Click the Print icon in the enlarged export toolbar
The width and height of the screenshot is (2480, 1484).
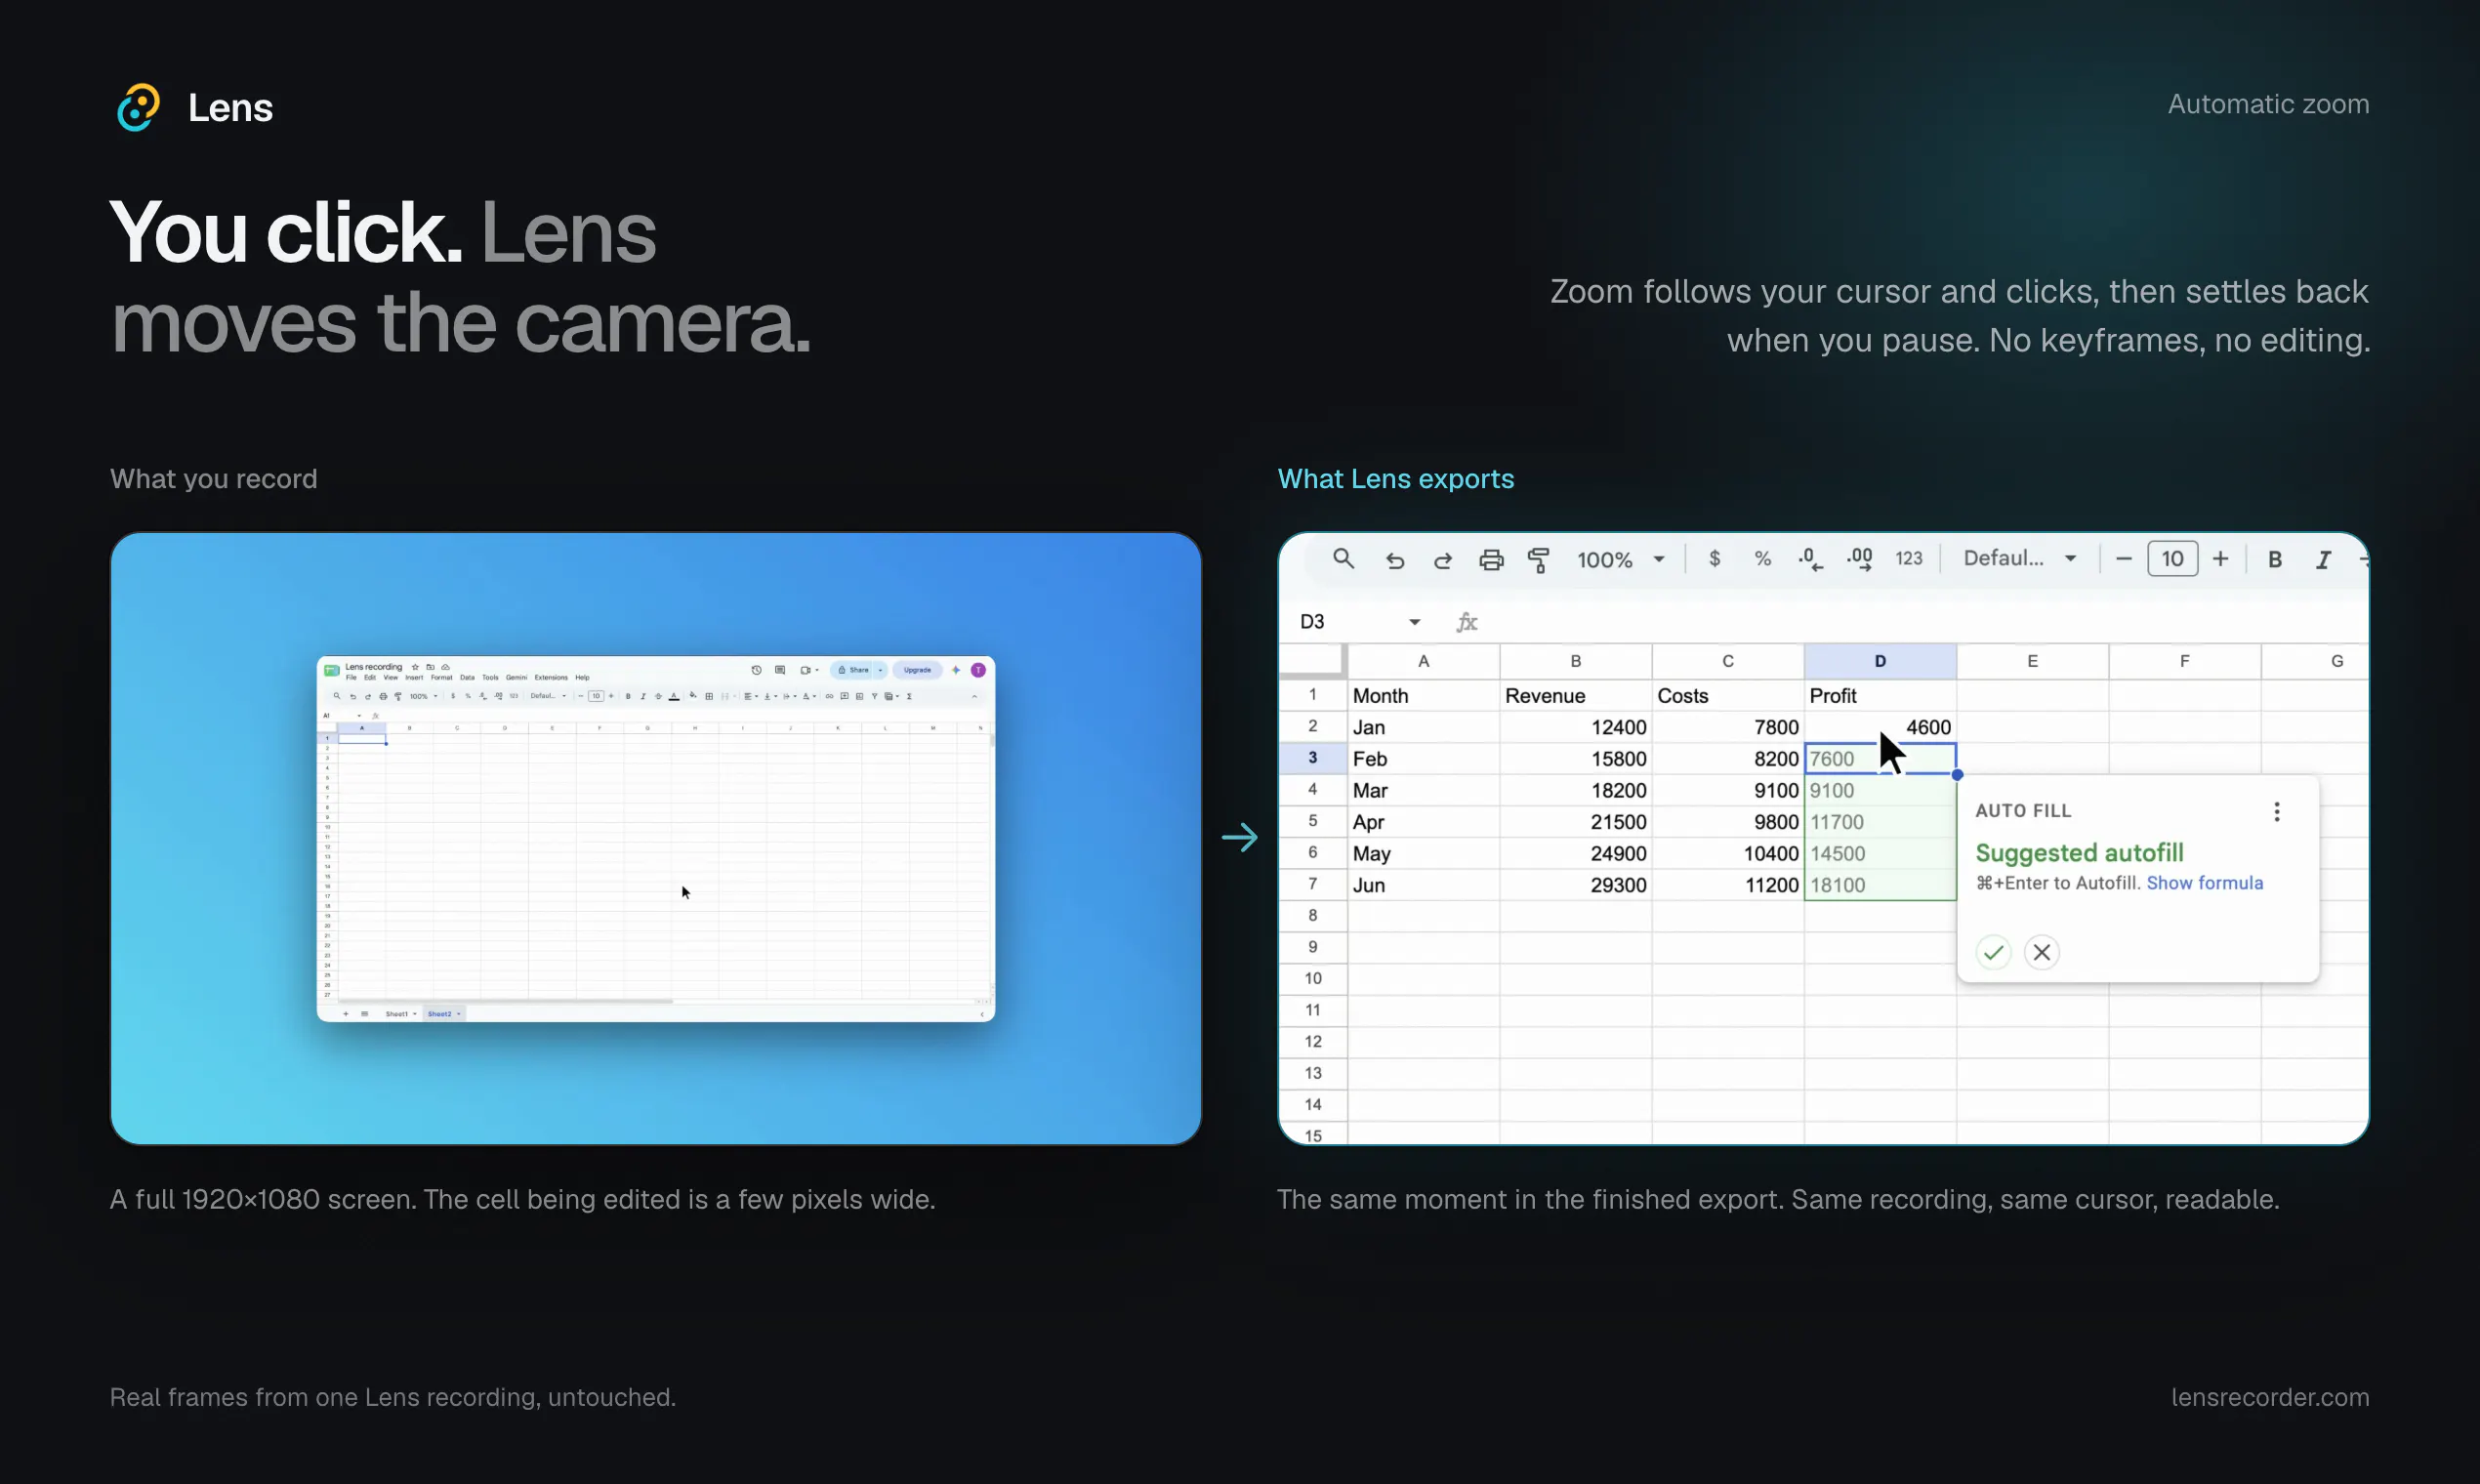pos(1491,560)
